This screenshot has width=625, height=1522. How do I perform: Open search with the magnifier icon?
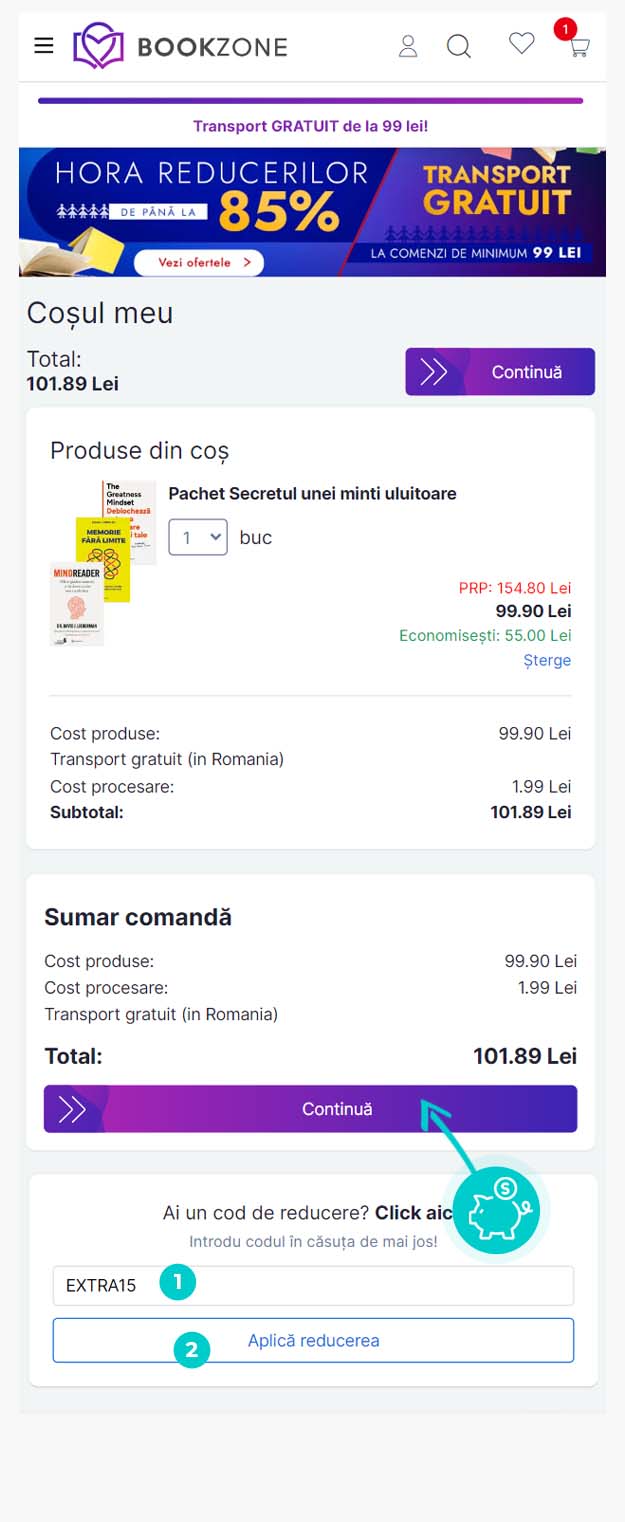point(459,46)
